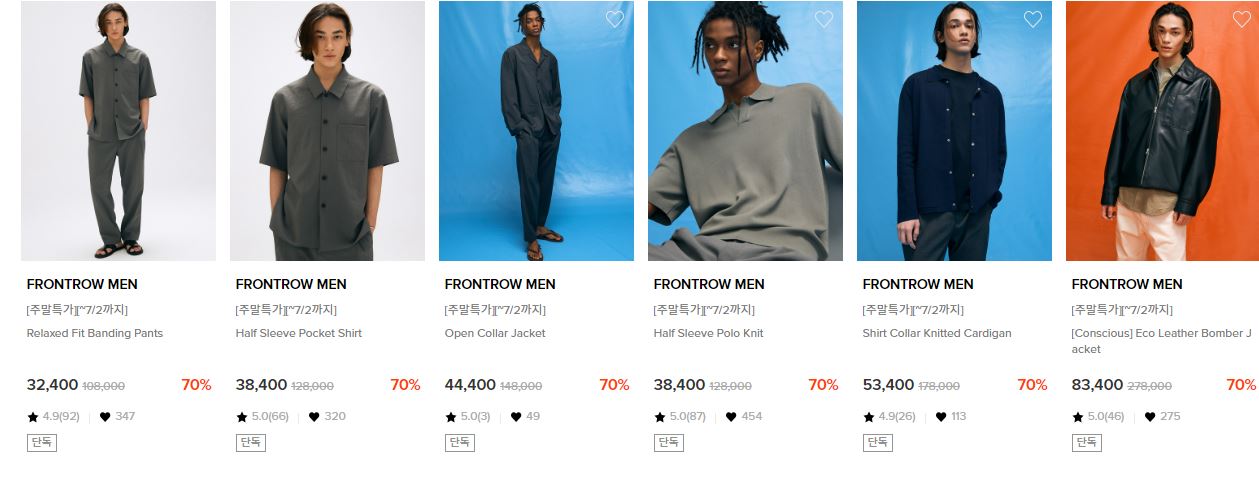Screen dimensions: 1259x480
Task: Click the black heart icon beside 320 likes
Action: (314, 417)
